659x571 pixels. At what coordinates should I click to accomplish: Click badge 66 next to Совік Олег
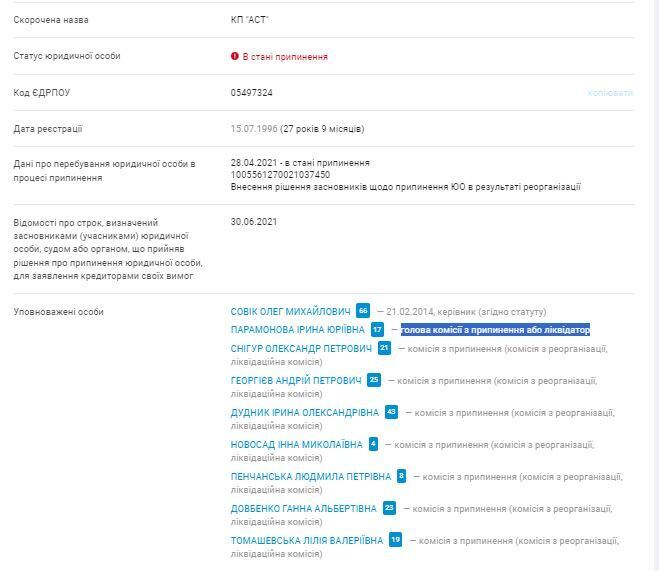pos(363,311)
